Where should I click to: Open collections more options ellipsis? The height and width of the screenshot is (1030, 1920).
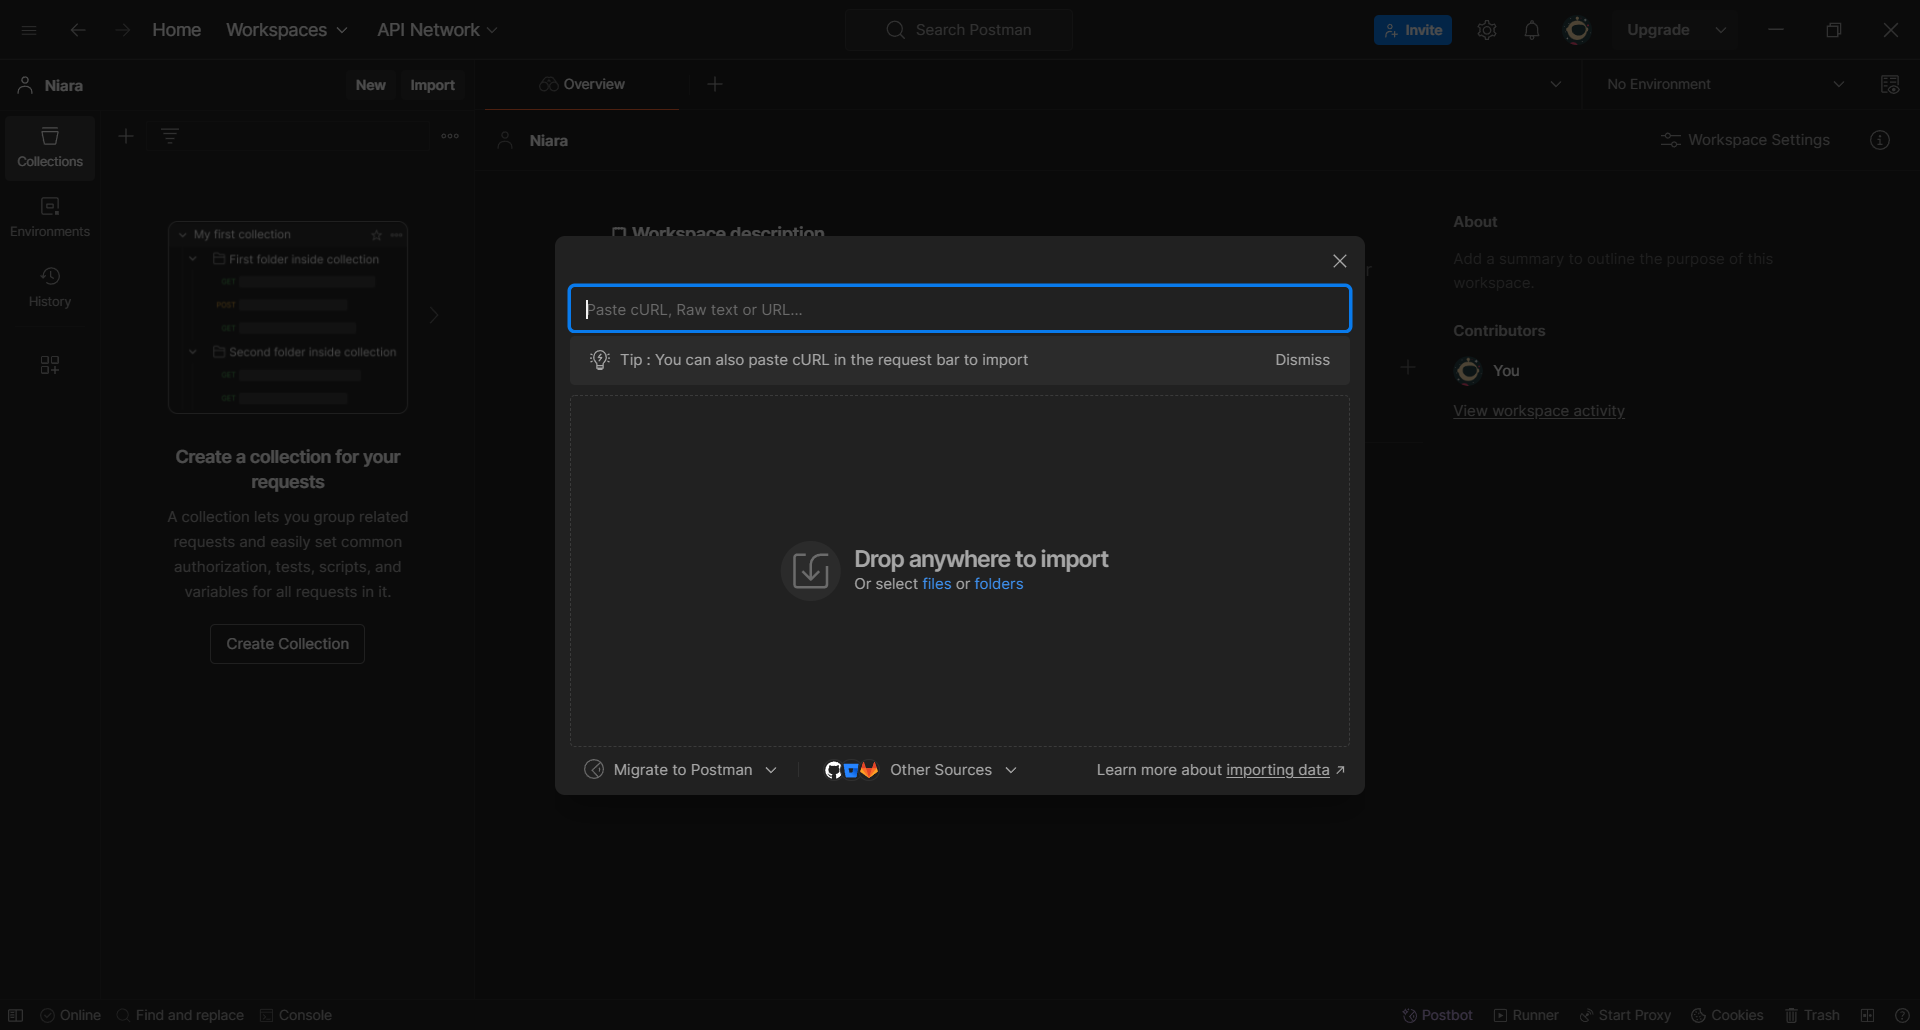pos(450,136)
